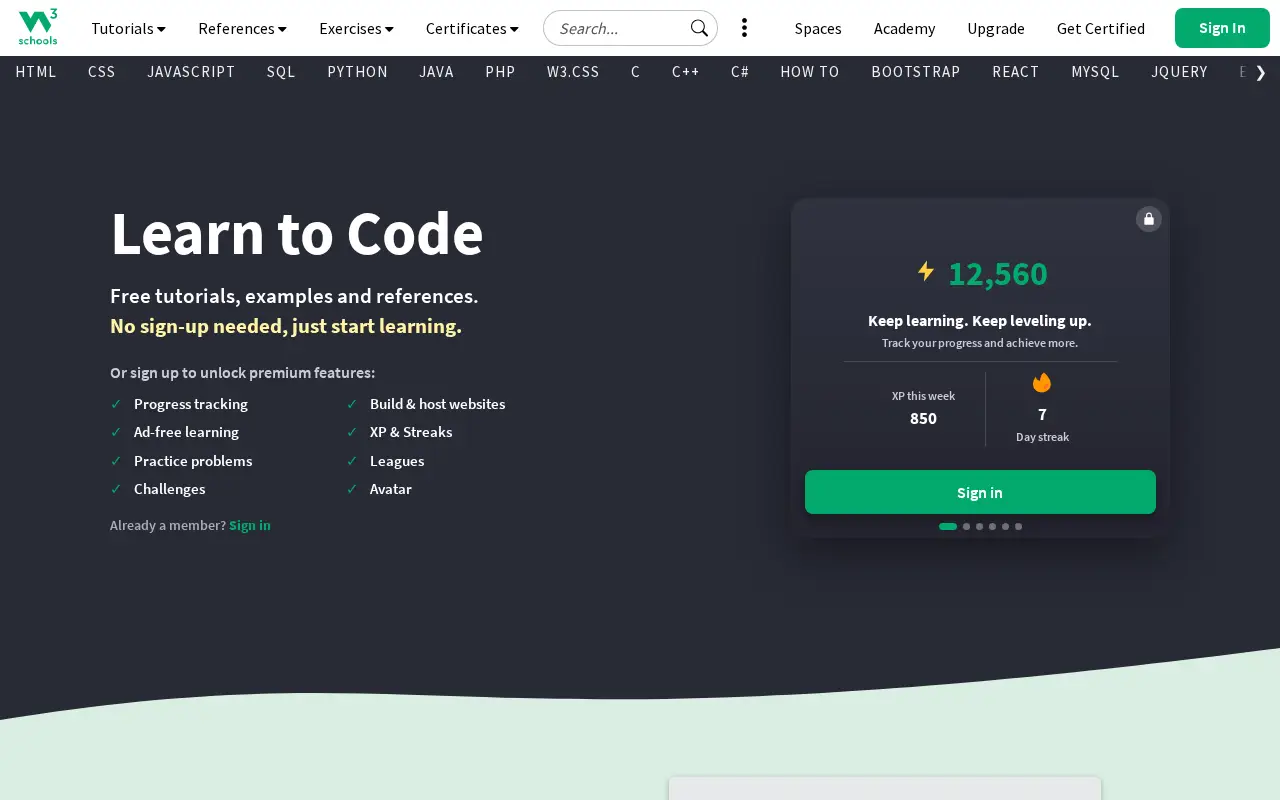Viewport: 1280px width, 800px height.
Task: Expand the Tutorials dropdown
Action: point(128,28)
